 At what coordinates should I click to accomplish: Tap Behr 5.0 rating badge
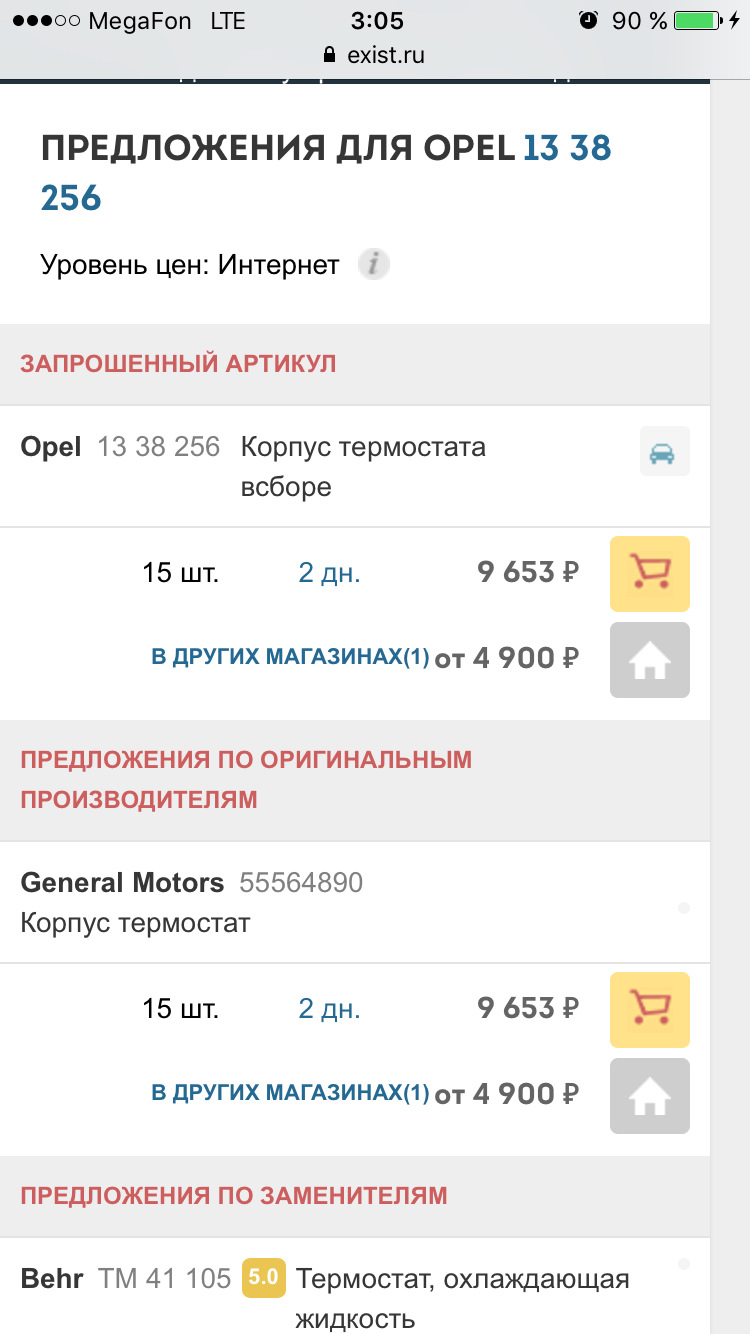(264, 1278)
